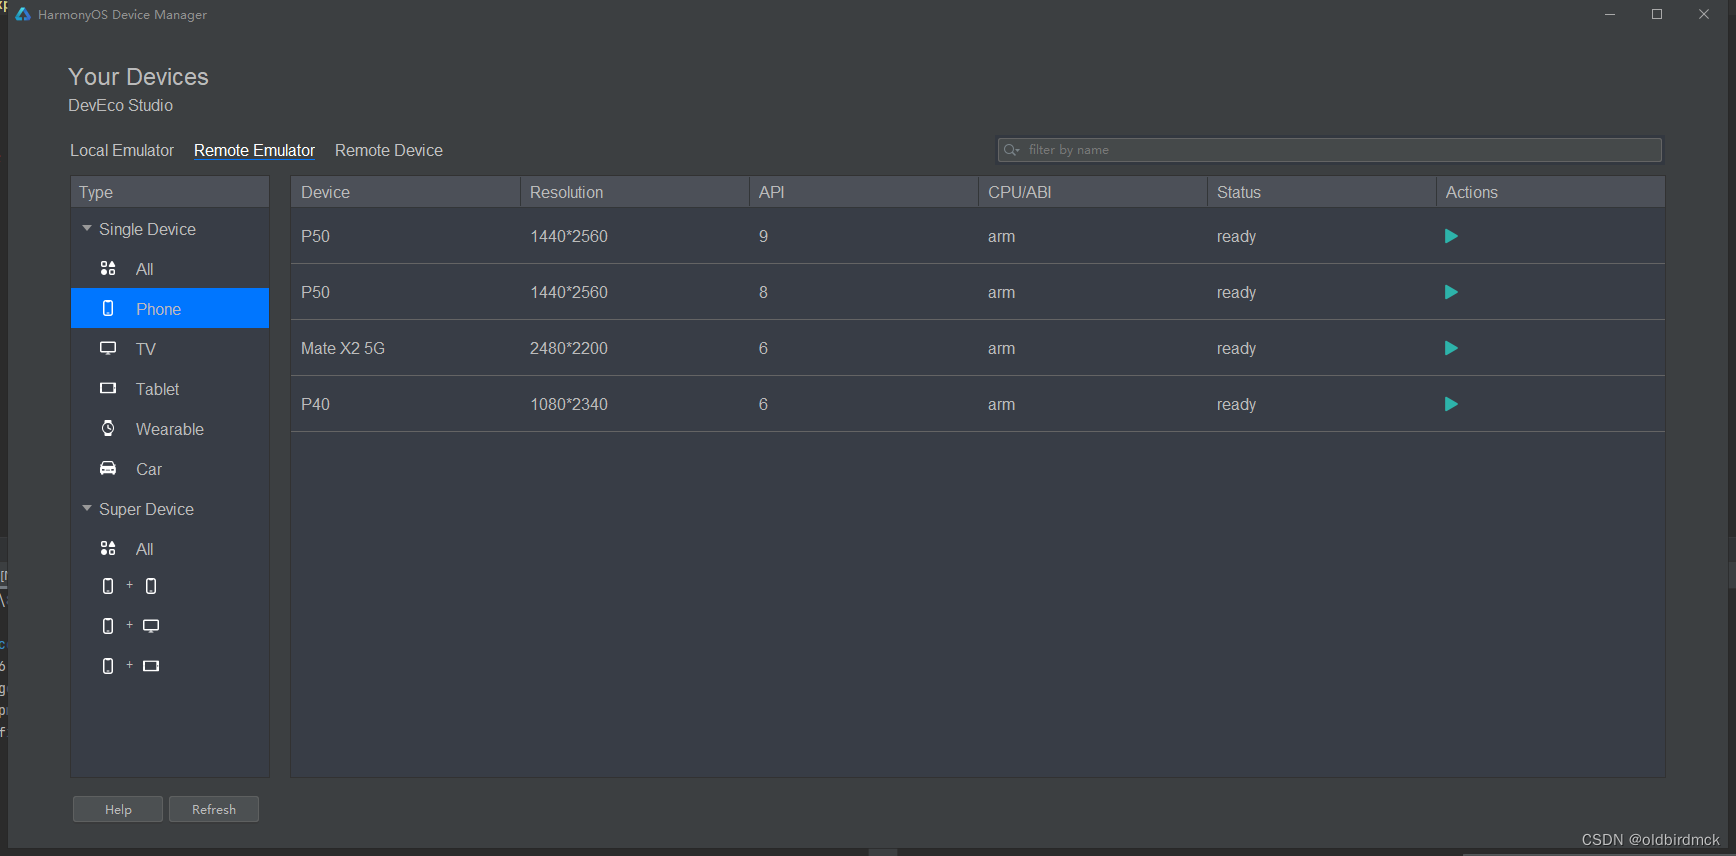Launch the P40 emulator play button
Screen dimensions: 1736x856
(x=1451, y=404)
